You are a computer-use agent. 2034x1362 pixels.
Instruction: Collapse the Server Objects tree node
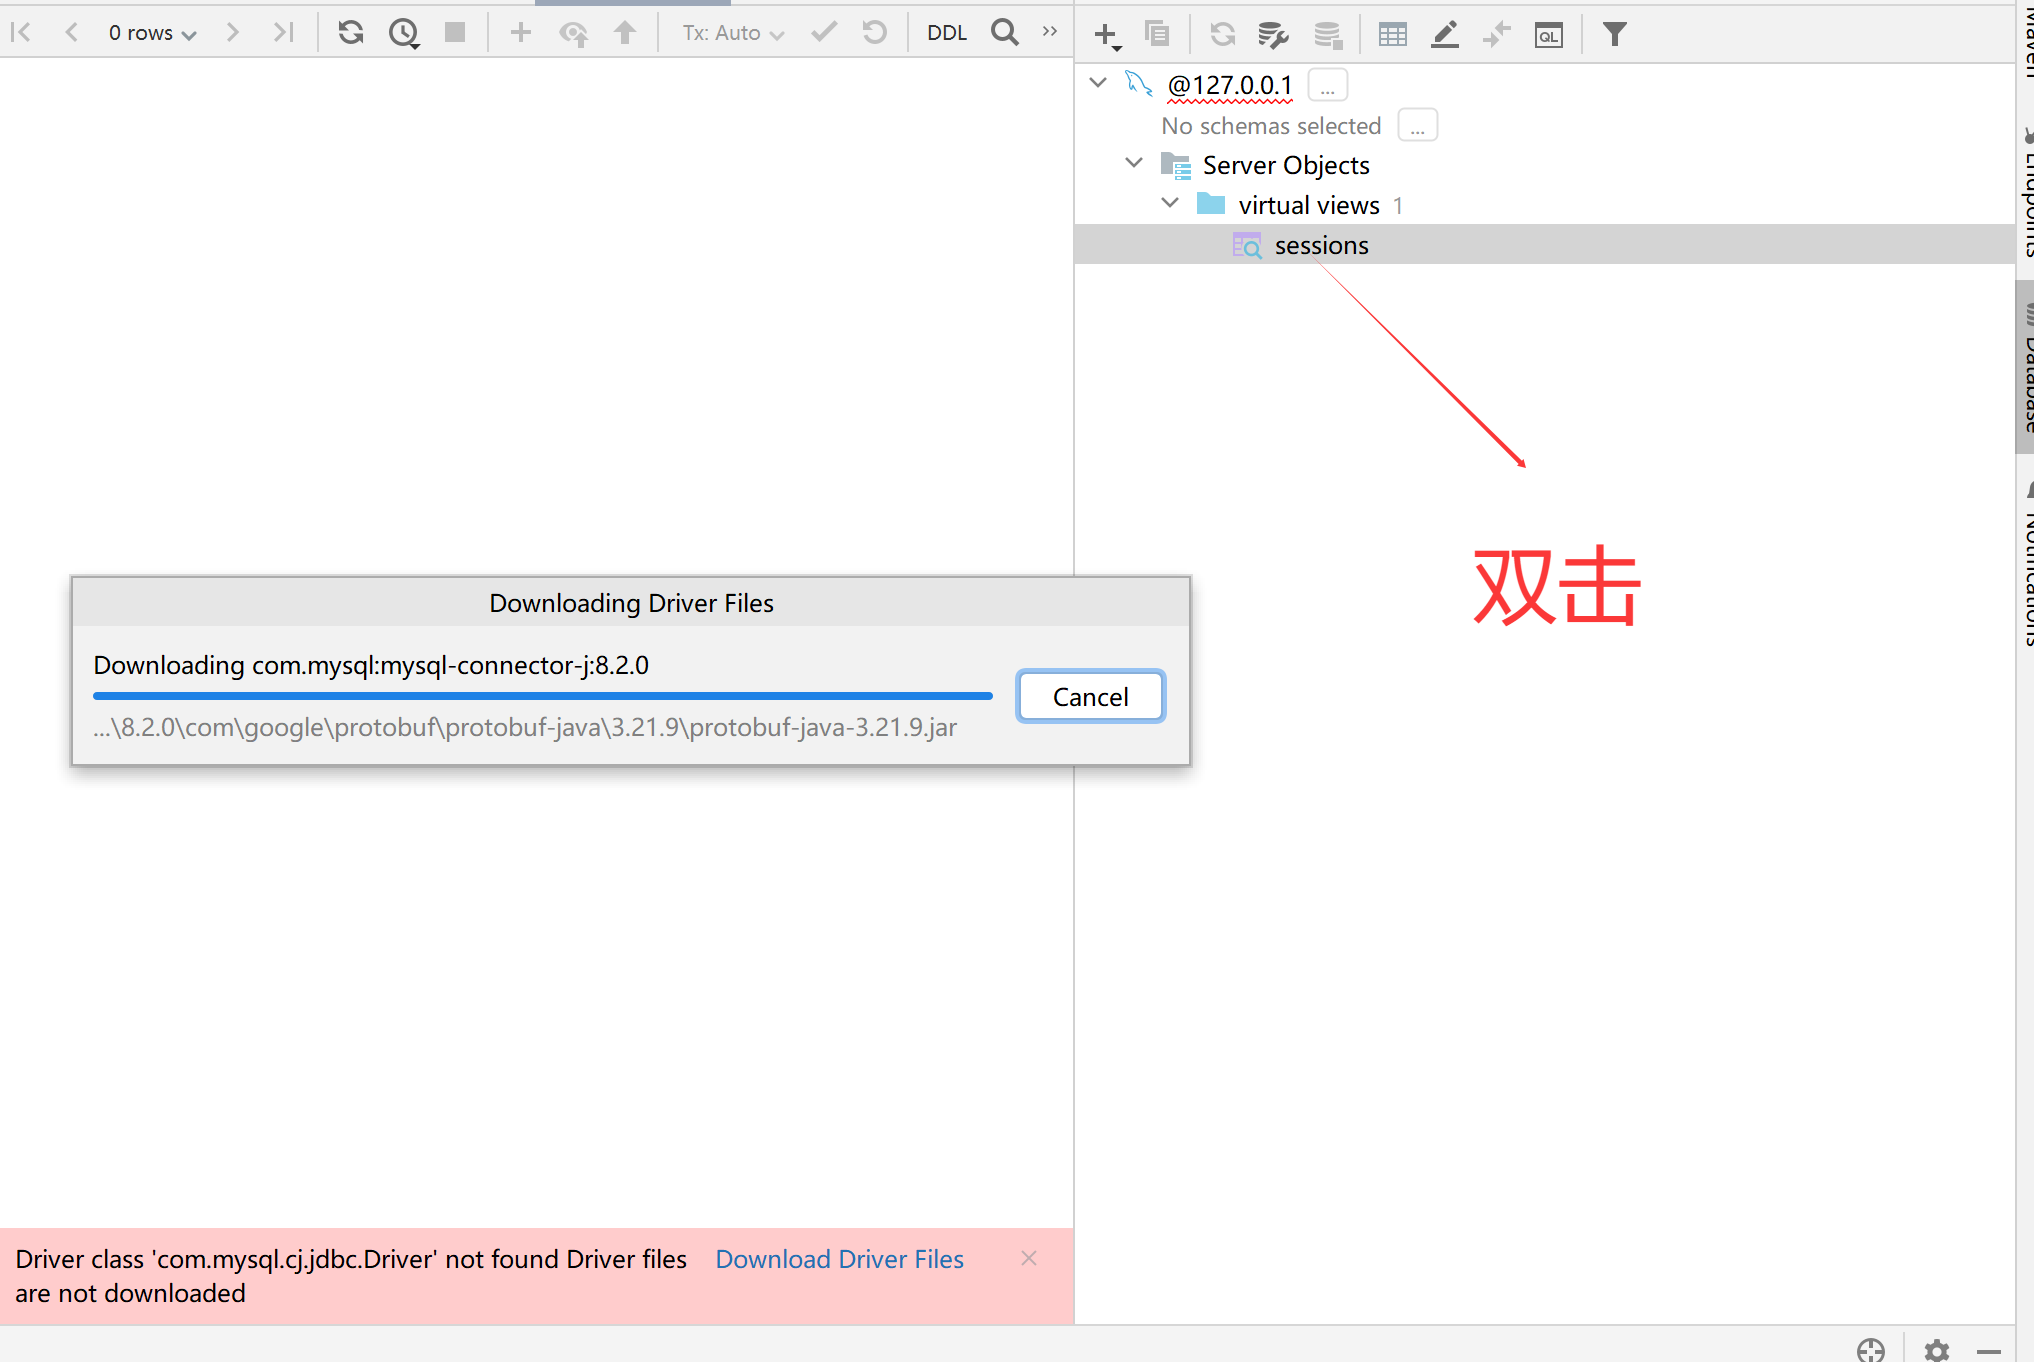pos(1134,163)
